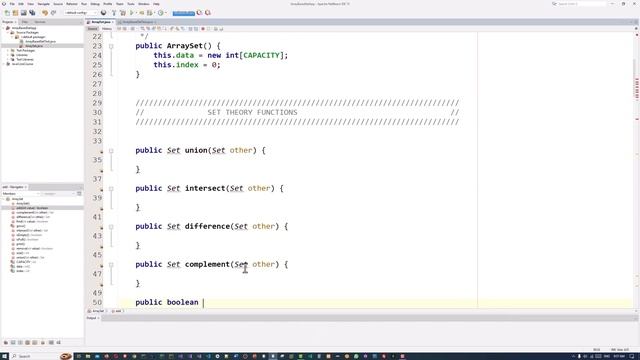640x360 pixels.
Task: Click the Comment editor toolbar icon
Action: (x=216, y=29)
